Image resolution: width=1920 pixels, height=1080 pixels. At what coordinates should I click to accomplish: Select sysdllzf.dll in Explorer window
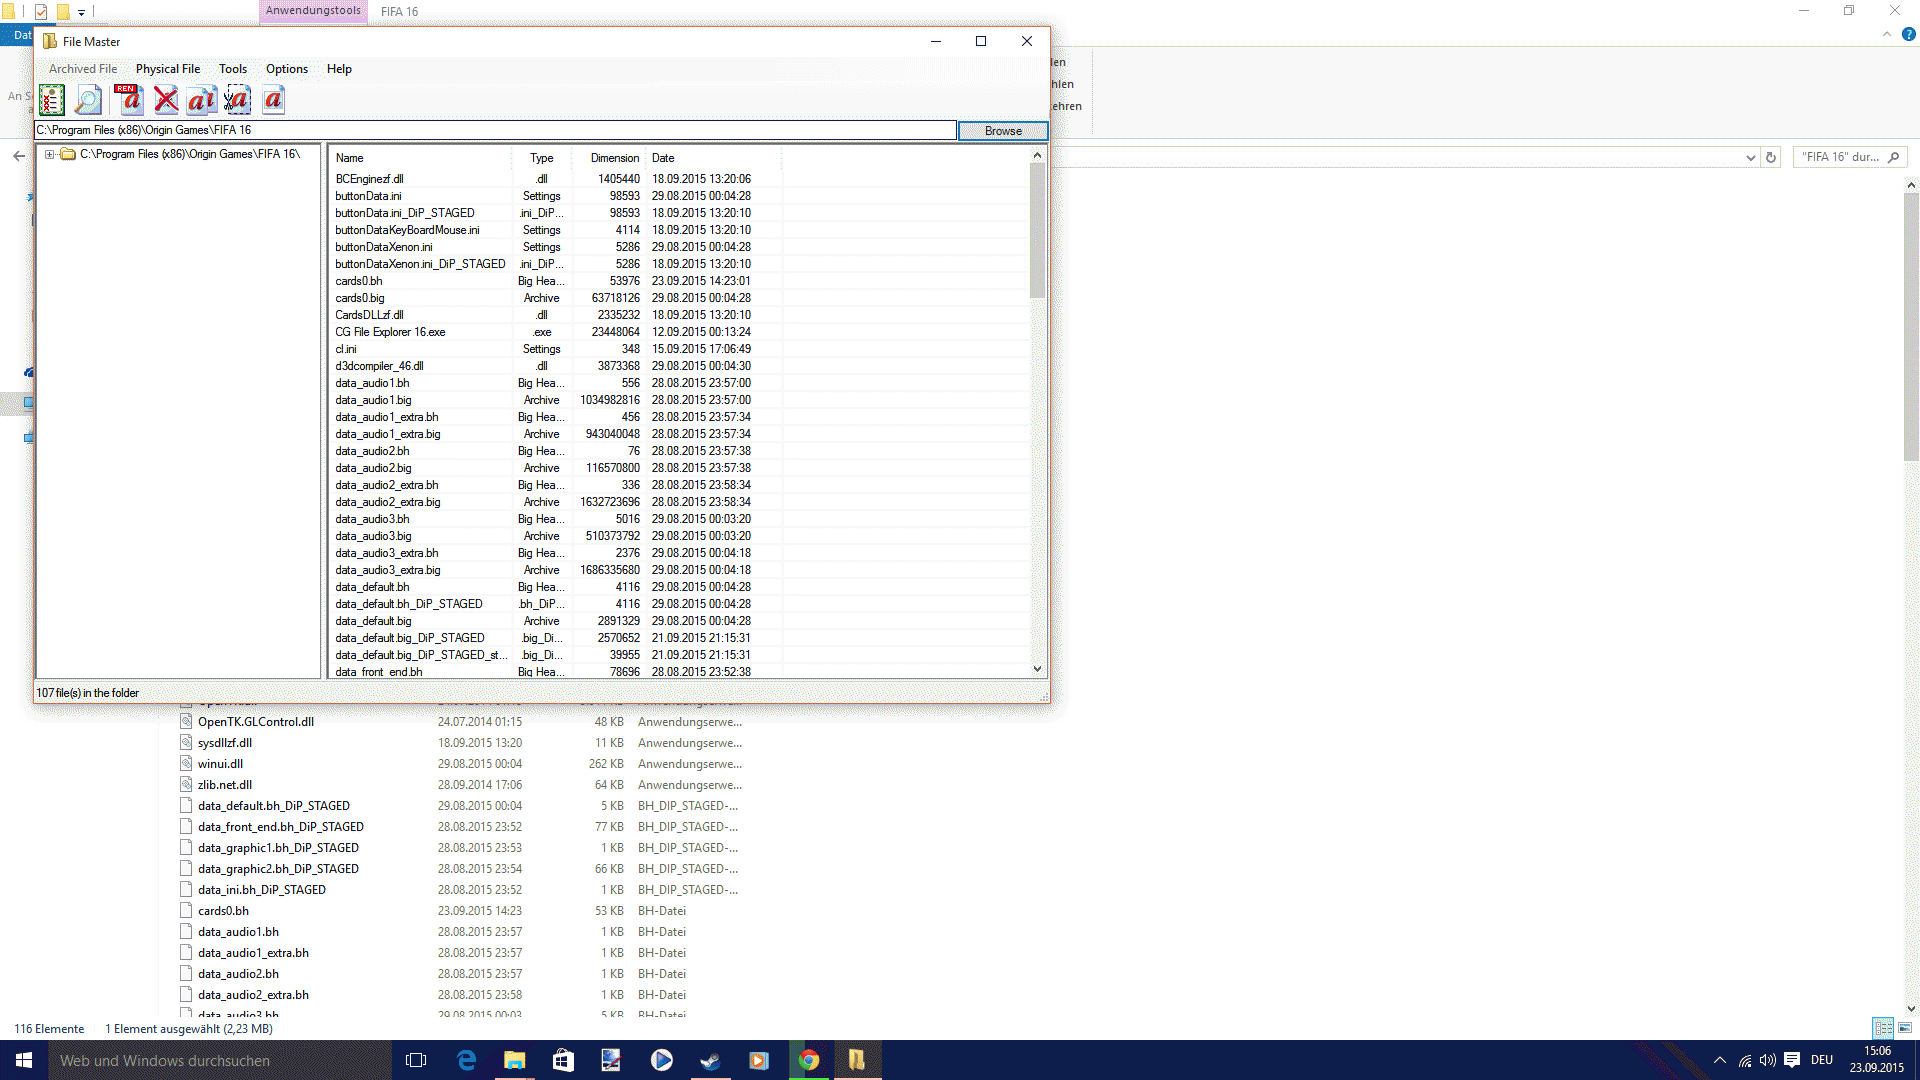225,743
